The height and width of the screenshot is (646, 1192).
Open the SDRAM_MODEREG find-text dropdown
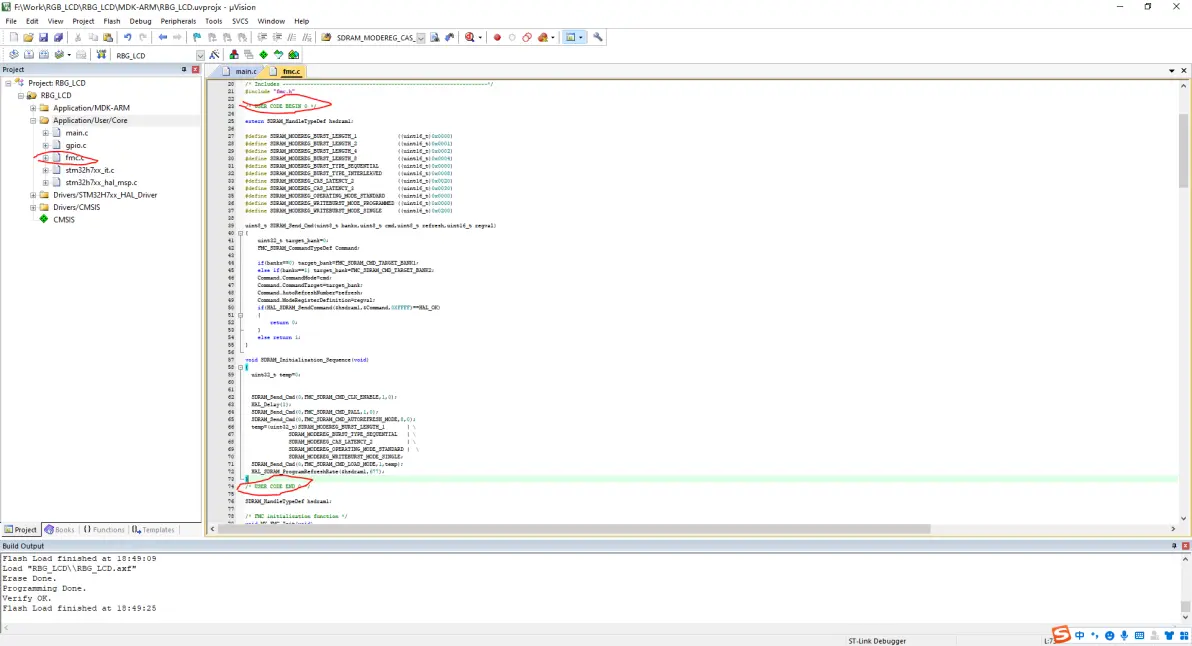tap(421, 38)
